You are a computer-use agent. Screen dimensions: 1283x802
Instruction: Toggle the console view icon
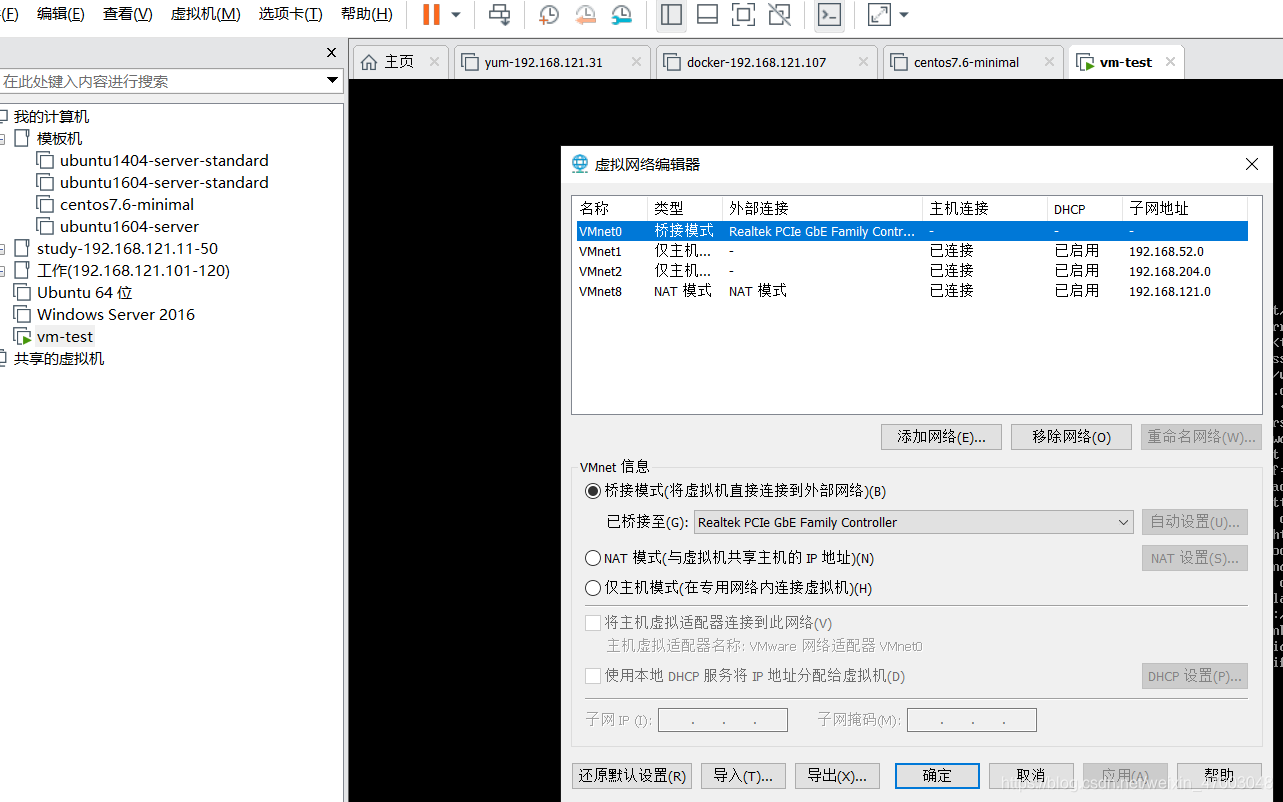point(829,15)
